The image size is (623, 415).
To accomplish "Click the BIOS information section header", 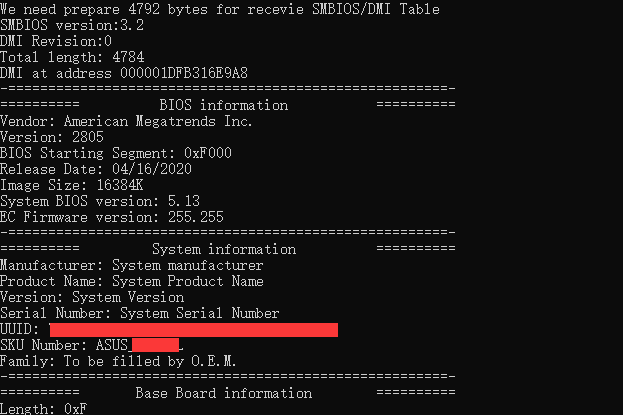I will (223, 105).
